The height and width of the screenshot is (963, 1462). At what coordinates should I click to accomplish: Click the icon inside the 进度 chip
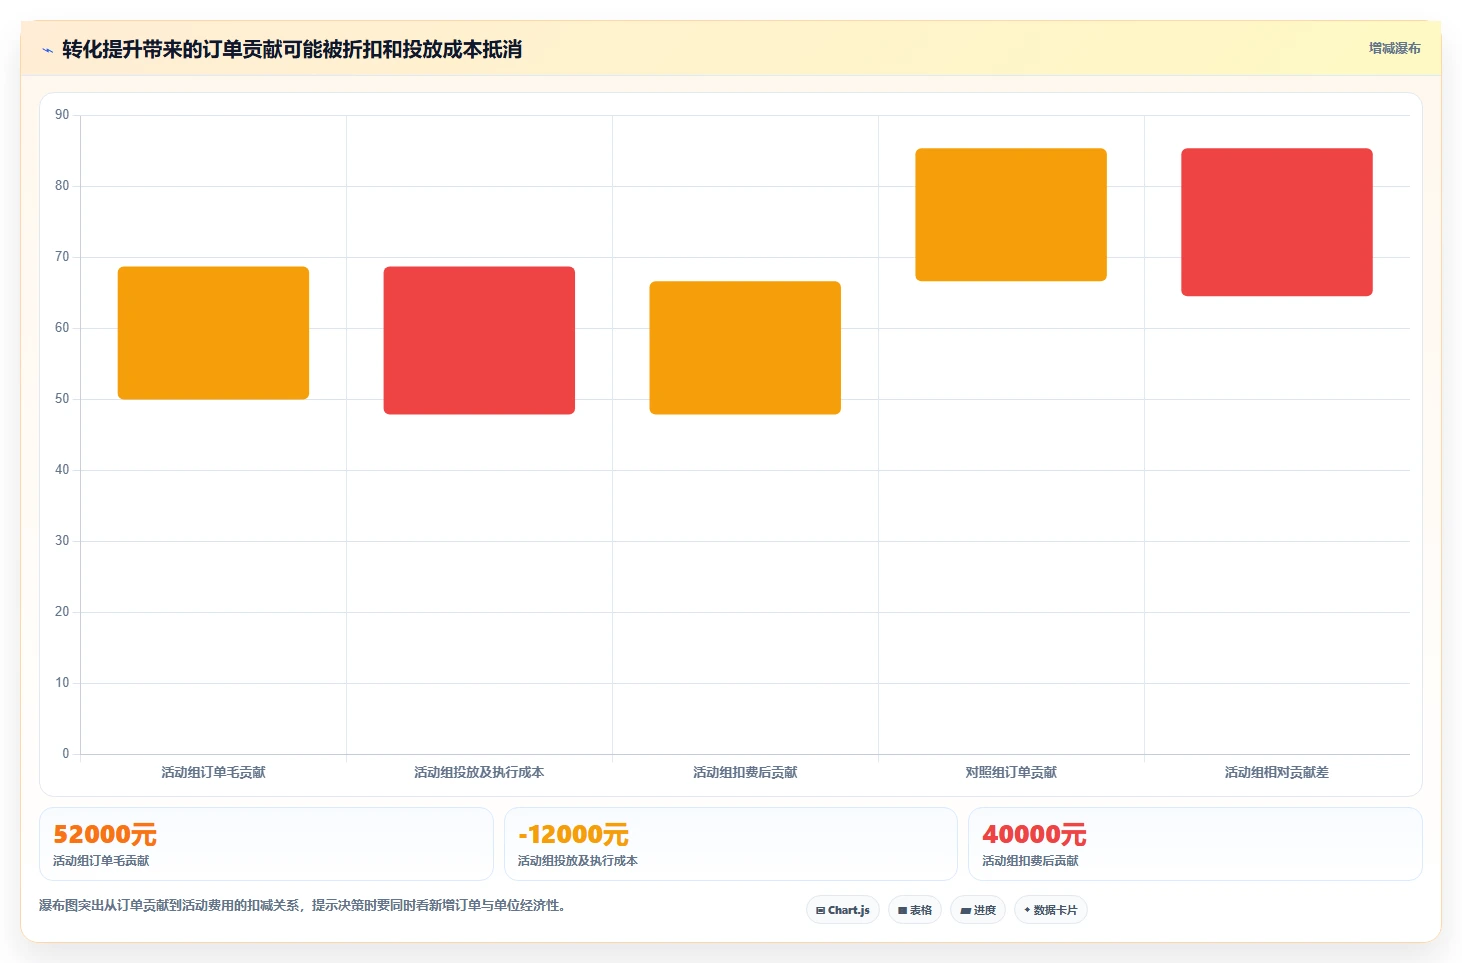[965, 911]
